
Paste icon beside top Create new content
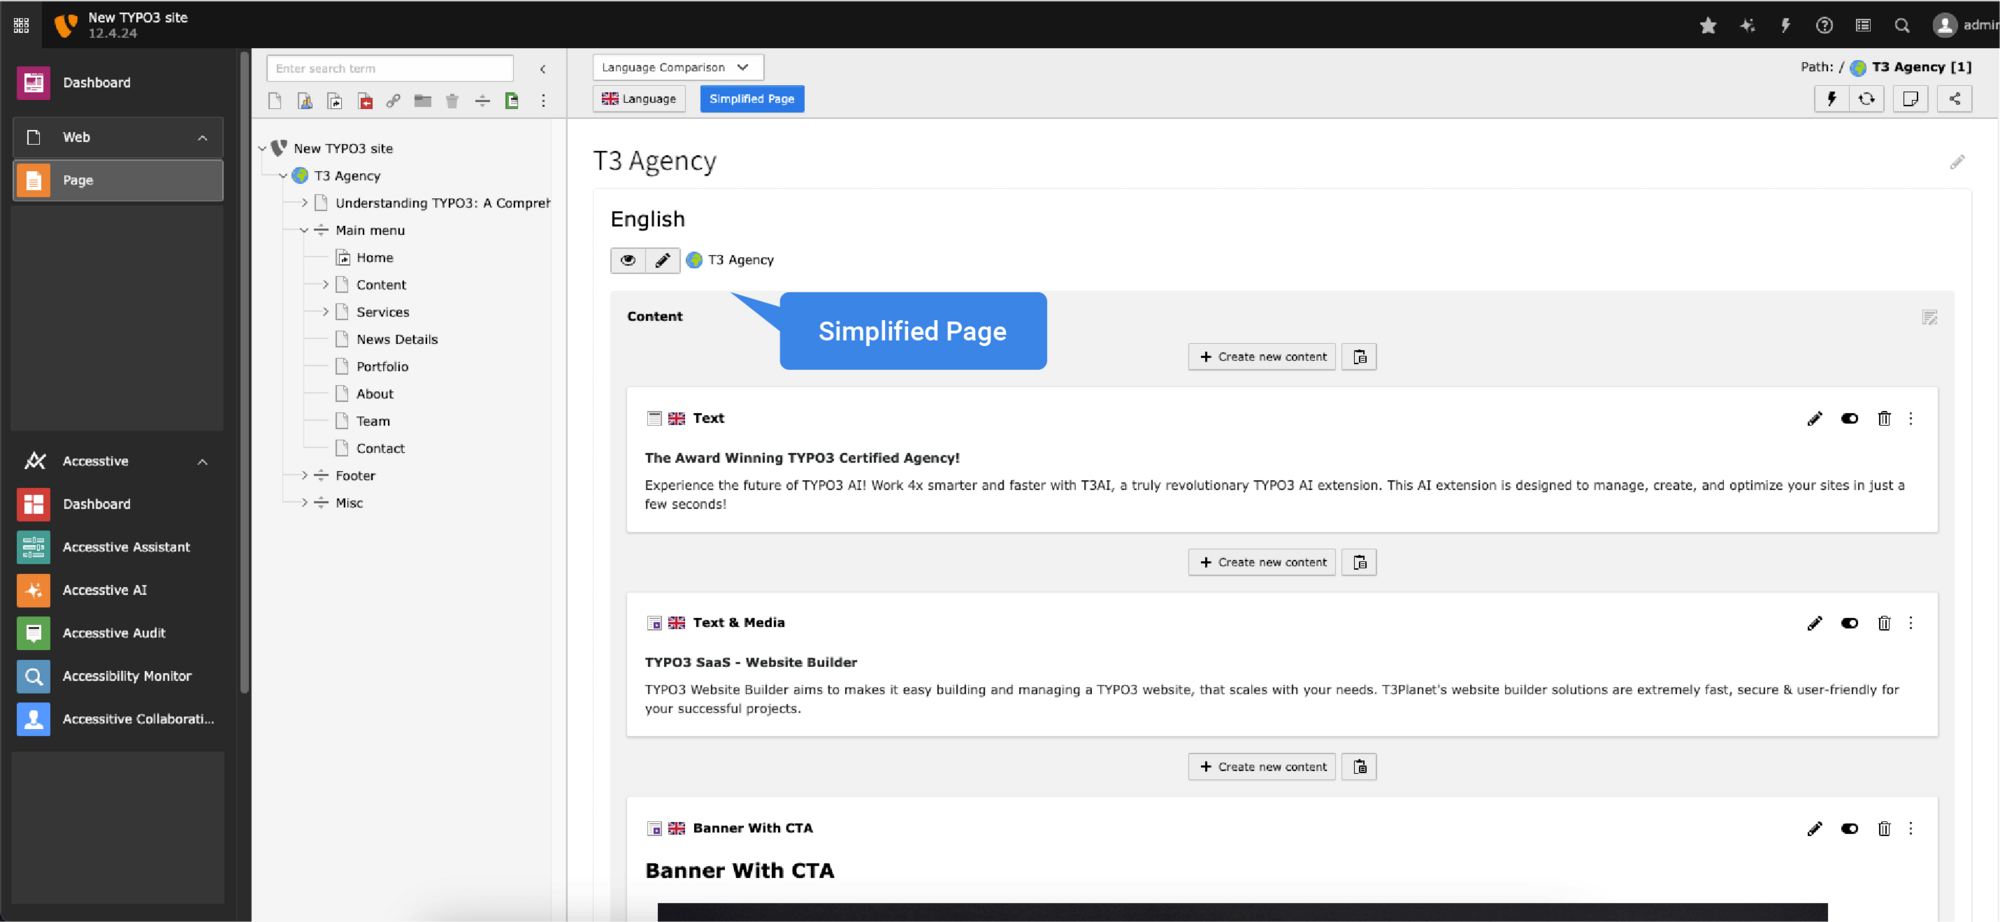(1359, 357)
